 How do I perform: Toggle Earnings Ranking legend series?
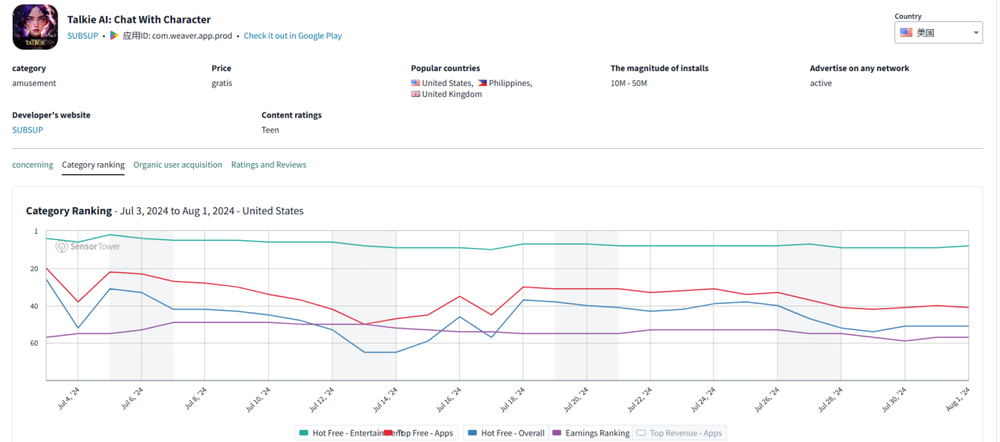pyautogui.click(x=590, y=433)
